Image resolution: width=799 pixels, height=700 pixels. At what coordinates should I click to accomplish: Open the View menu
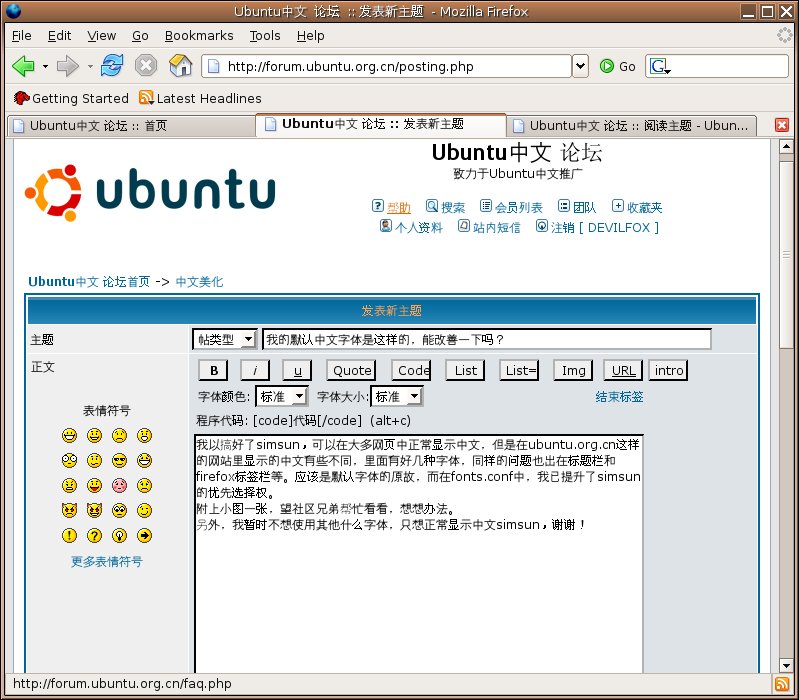(x=101, y=36)
